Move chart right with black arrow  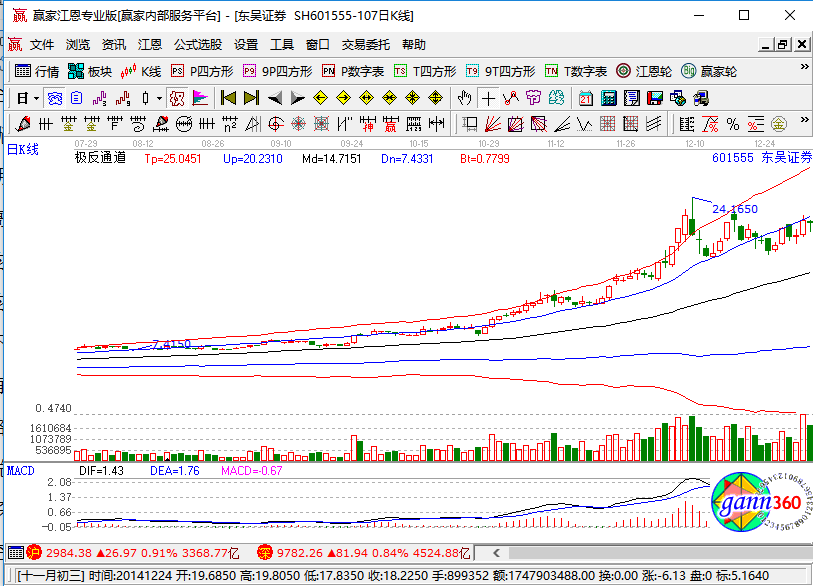(298, 98)
